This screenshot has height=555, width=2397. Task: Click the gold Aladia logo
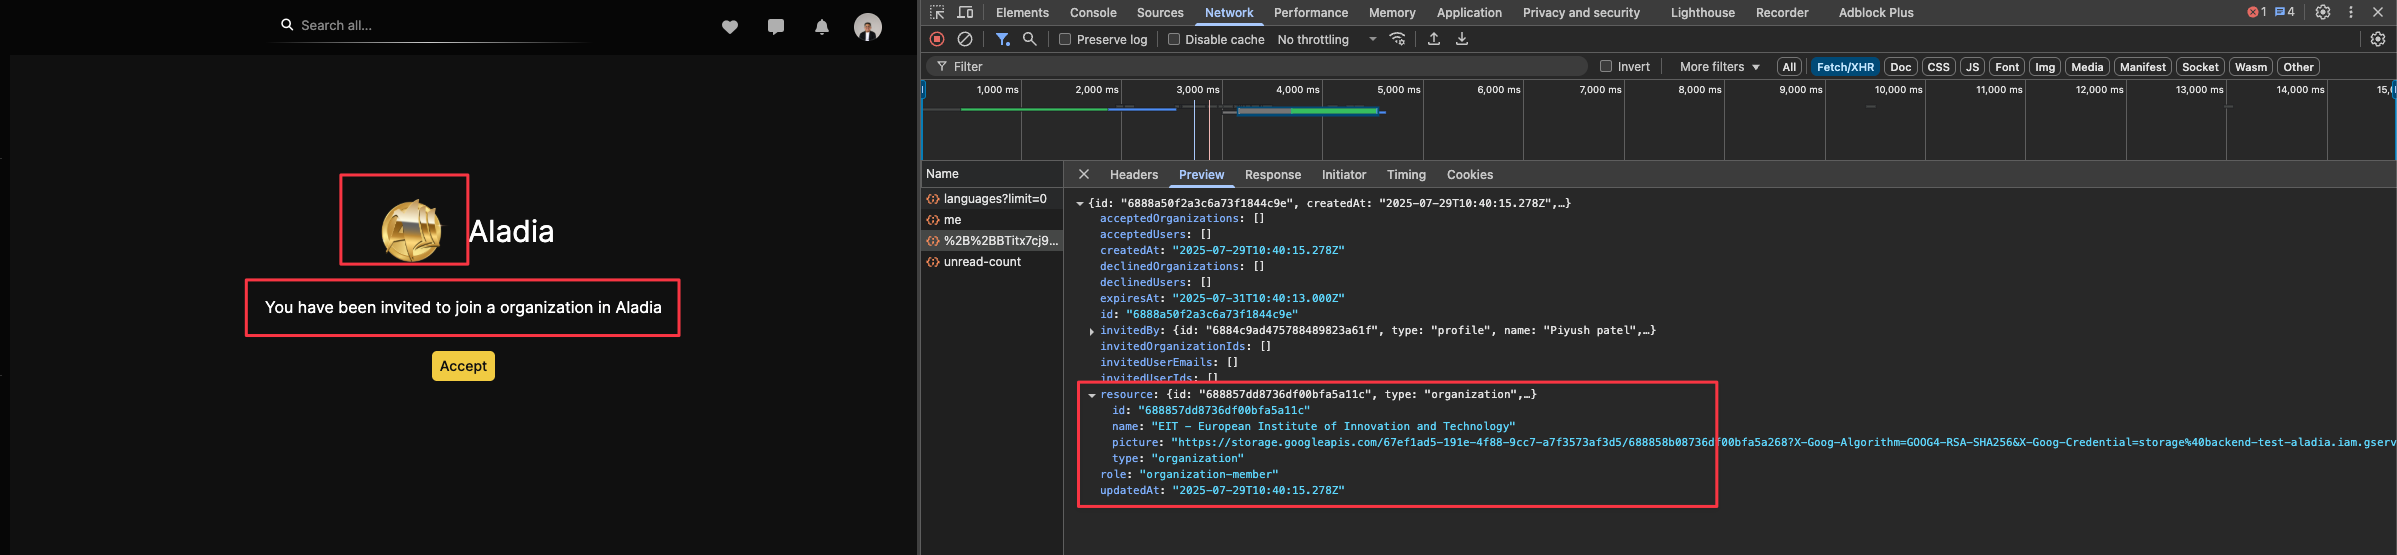point(411,231)
